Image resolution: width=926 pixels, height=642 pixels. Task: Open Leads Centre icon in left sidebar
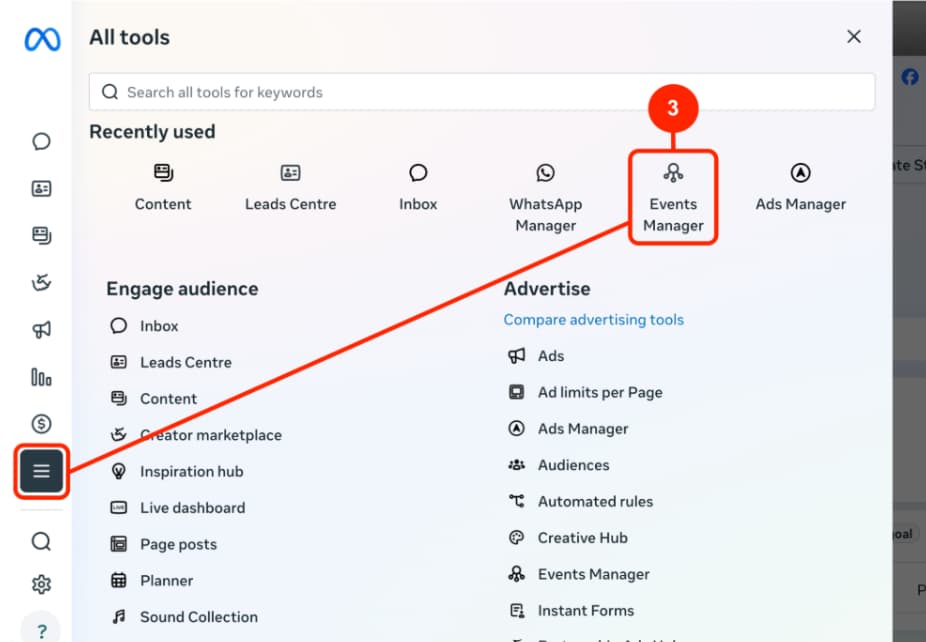[x=41, y=188]
